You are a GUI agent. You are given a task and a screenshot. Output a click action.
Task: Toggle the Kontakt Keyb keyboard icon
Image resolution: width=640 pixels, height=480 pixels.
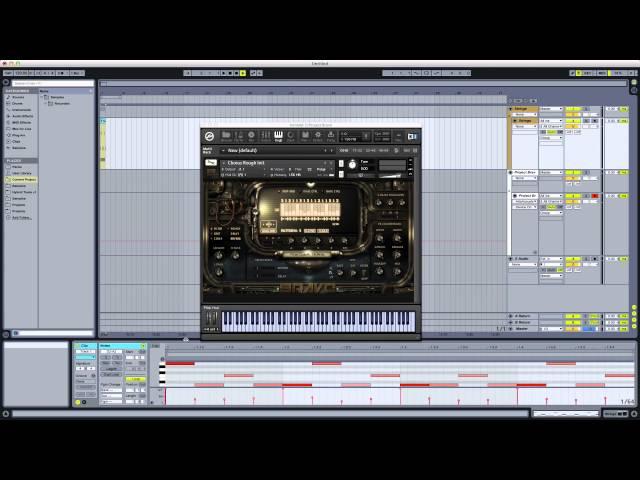click(x=278, y=136)
